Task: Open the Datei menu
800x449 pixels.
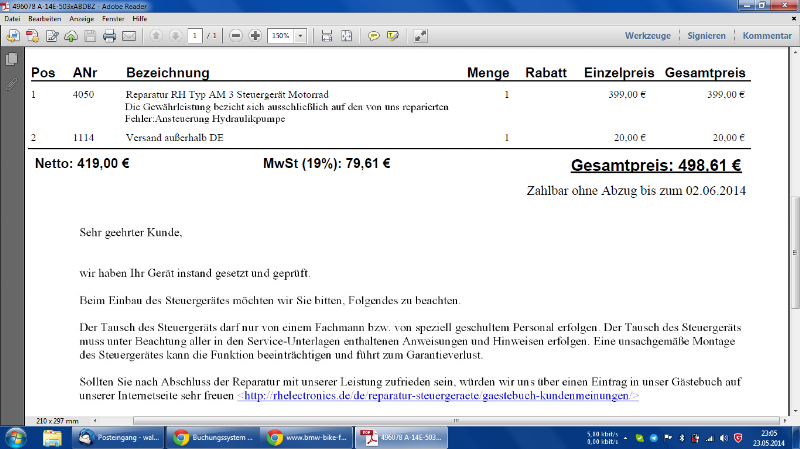Action: tap(12, 19)
